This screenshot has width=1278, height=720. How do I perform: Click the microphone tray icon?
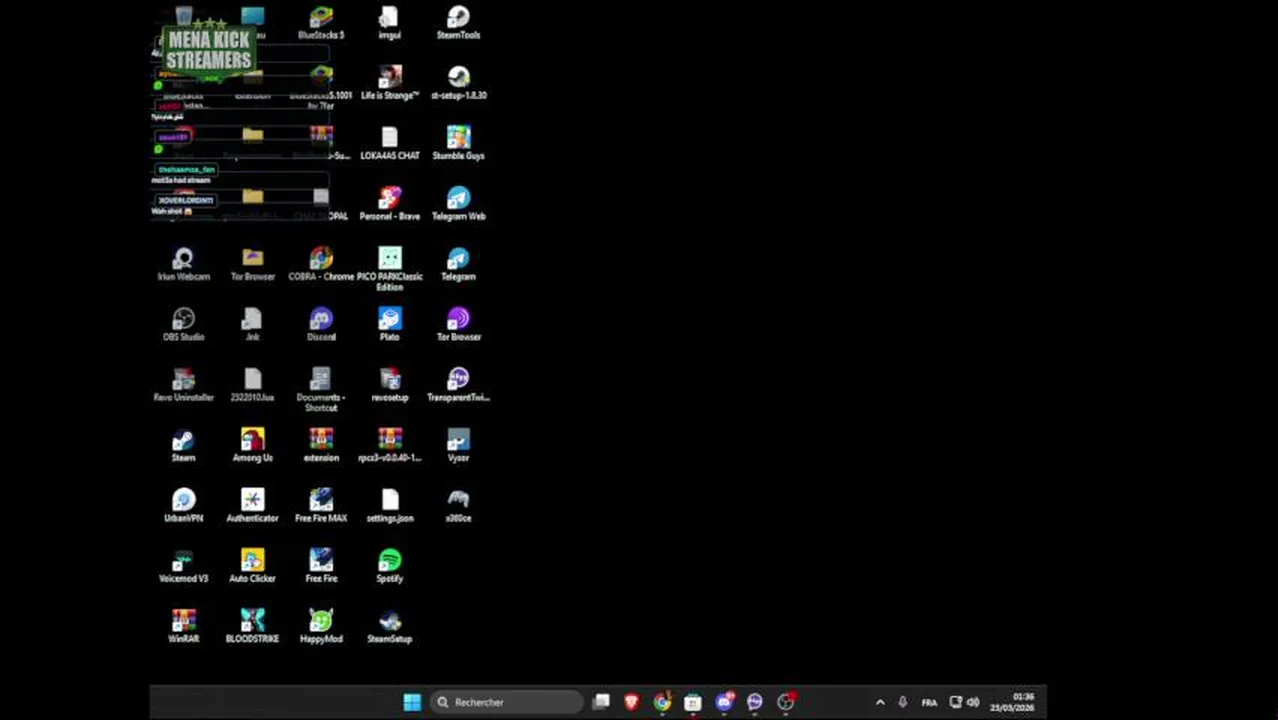coord(902,702)
